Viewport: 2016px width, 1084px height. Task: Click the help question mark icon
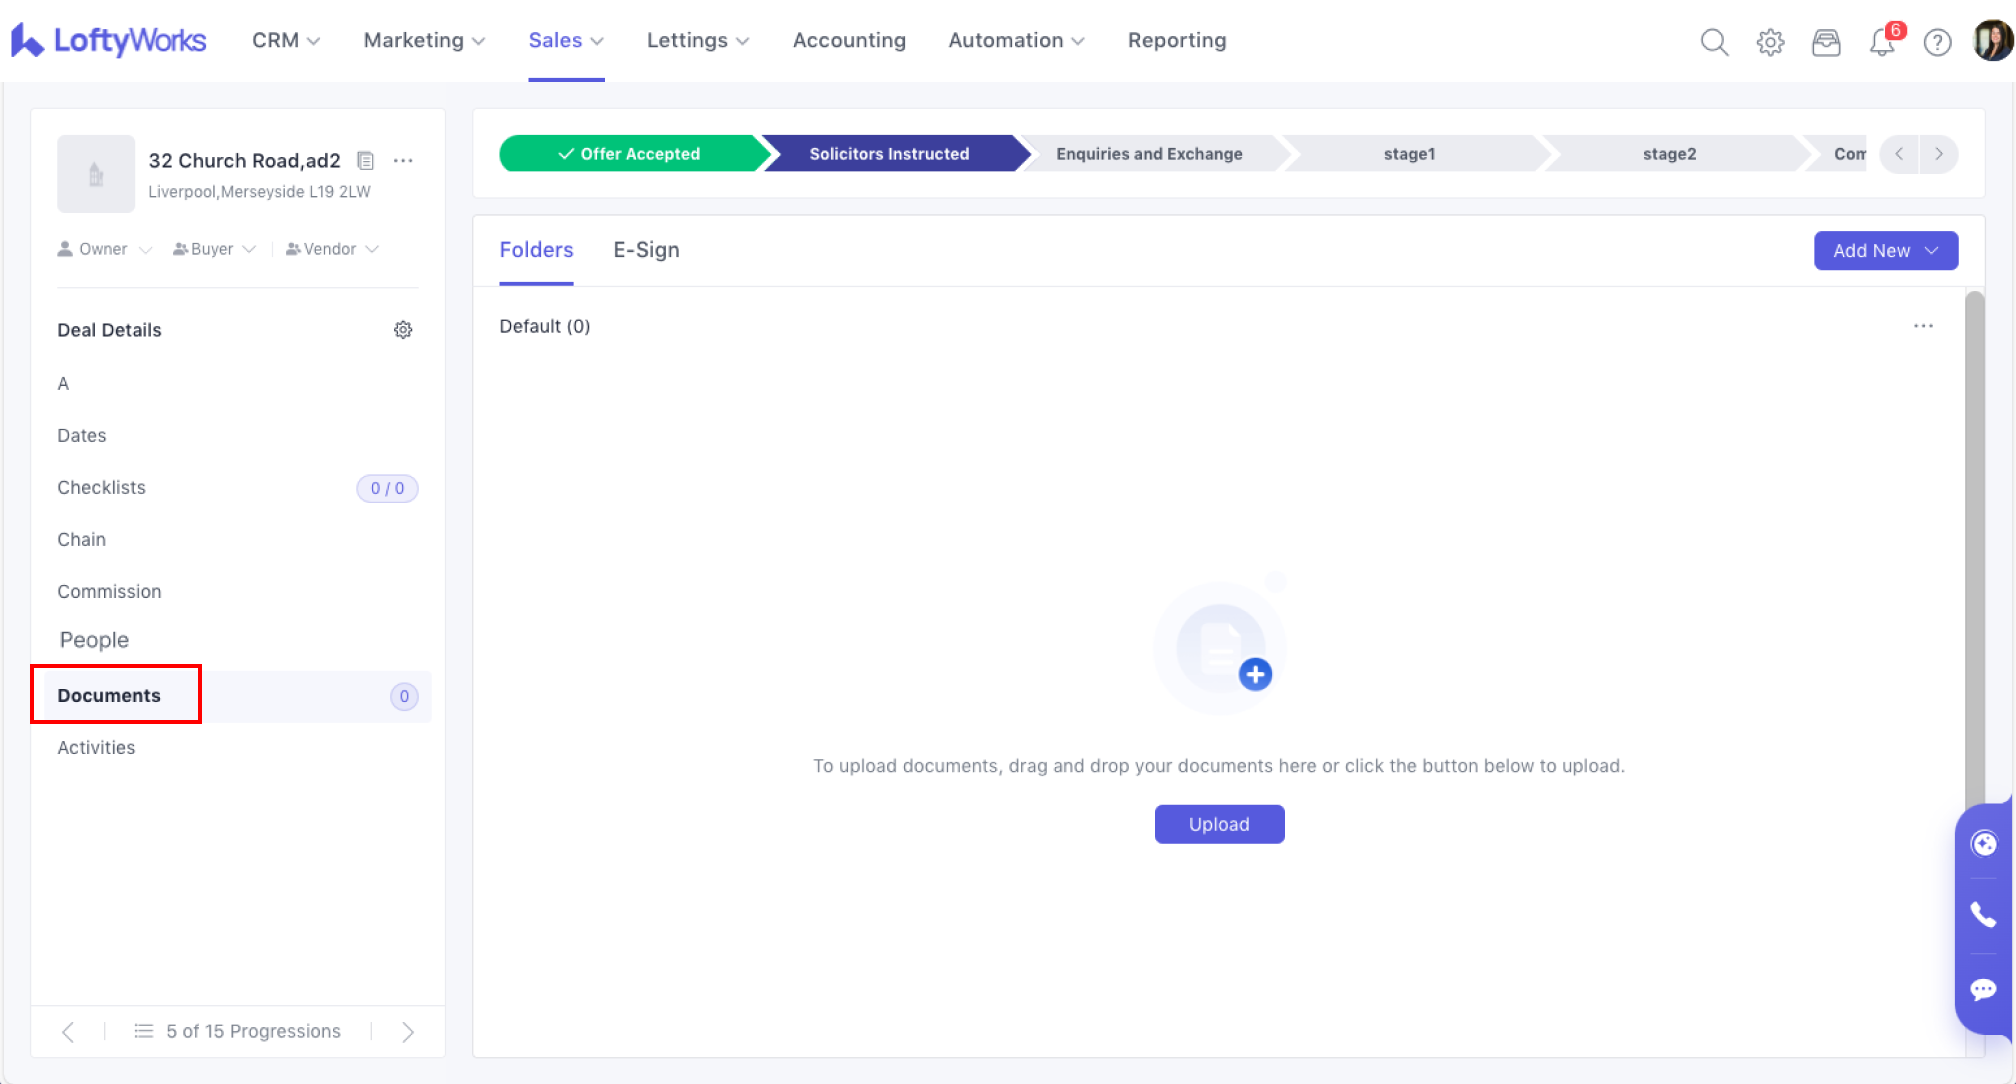[1937, 41]
